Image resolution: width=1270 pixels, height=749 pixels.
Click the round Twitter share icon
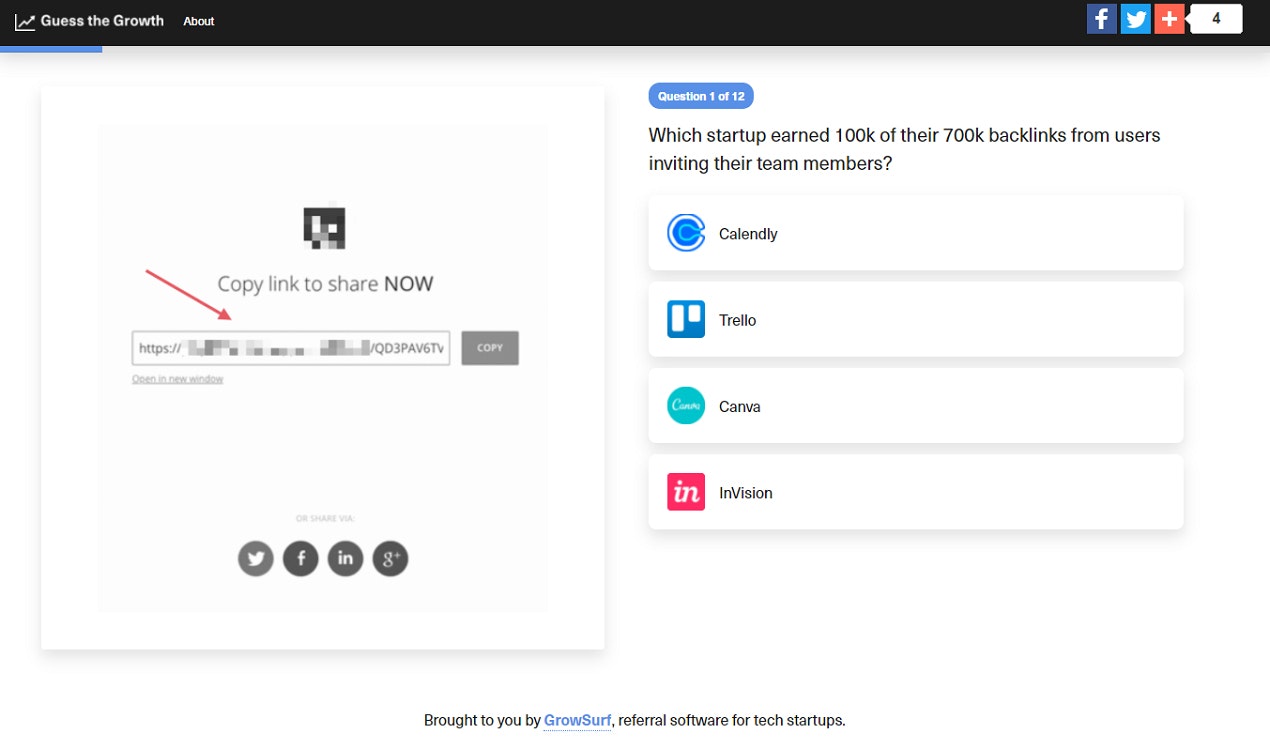(x=256, y=558)
